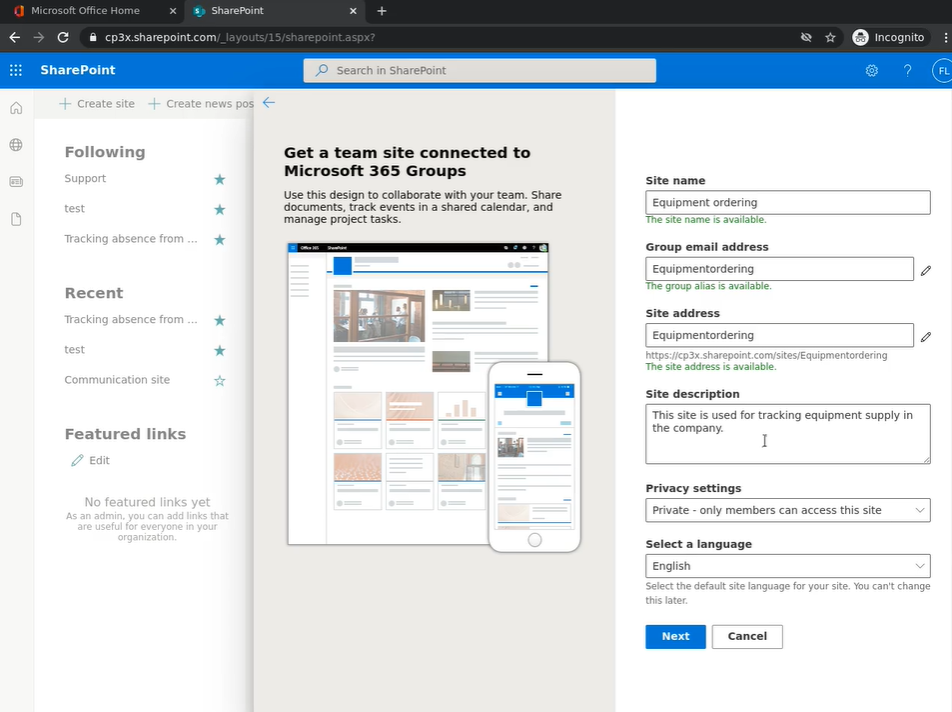Open the Privacy settings dropdown
The image size is (952, 712).
click(x=787, y=510)
